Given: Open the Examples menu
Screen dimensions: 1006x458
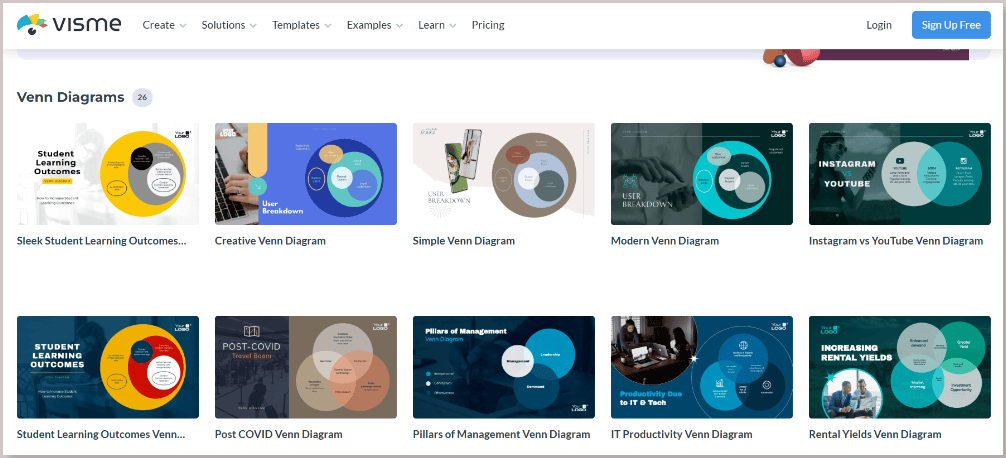Looking at the screenshot, I should pos(375,25).
